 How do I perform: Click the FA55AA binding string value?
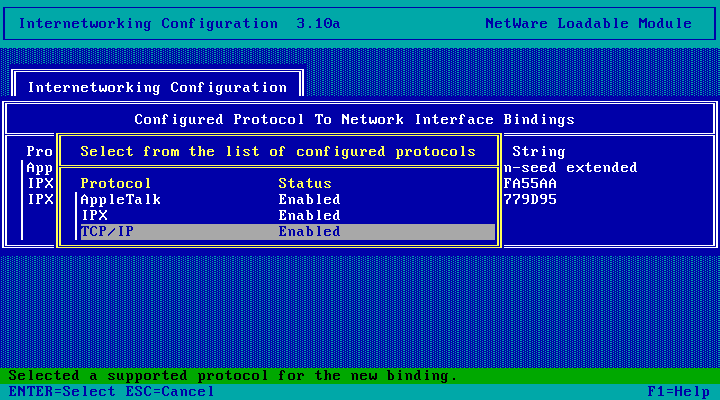coord(530,184)
